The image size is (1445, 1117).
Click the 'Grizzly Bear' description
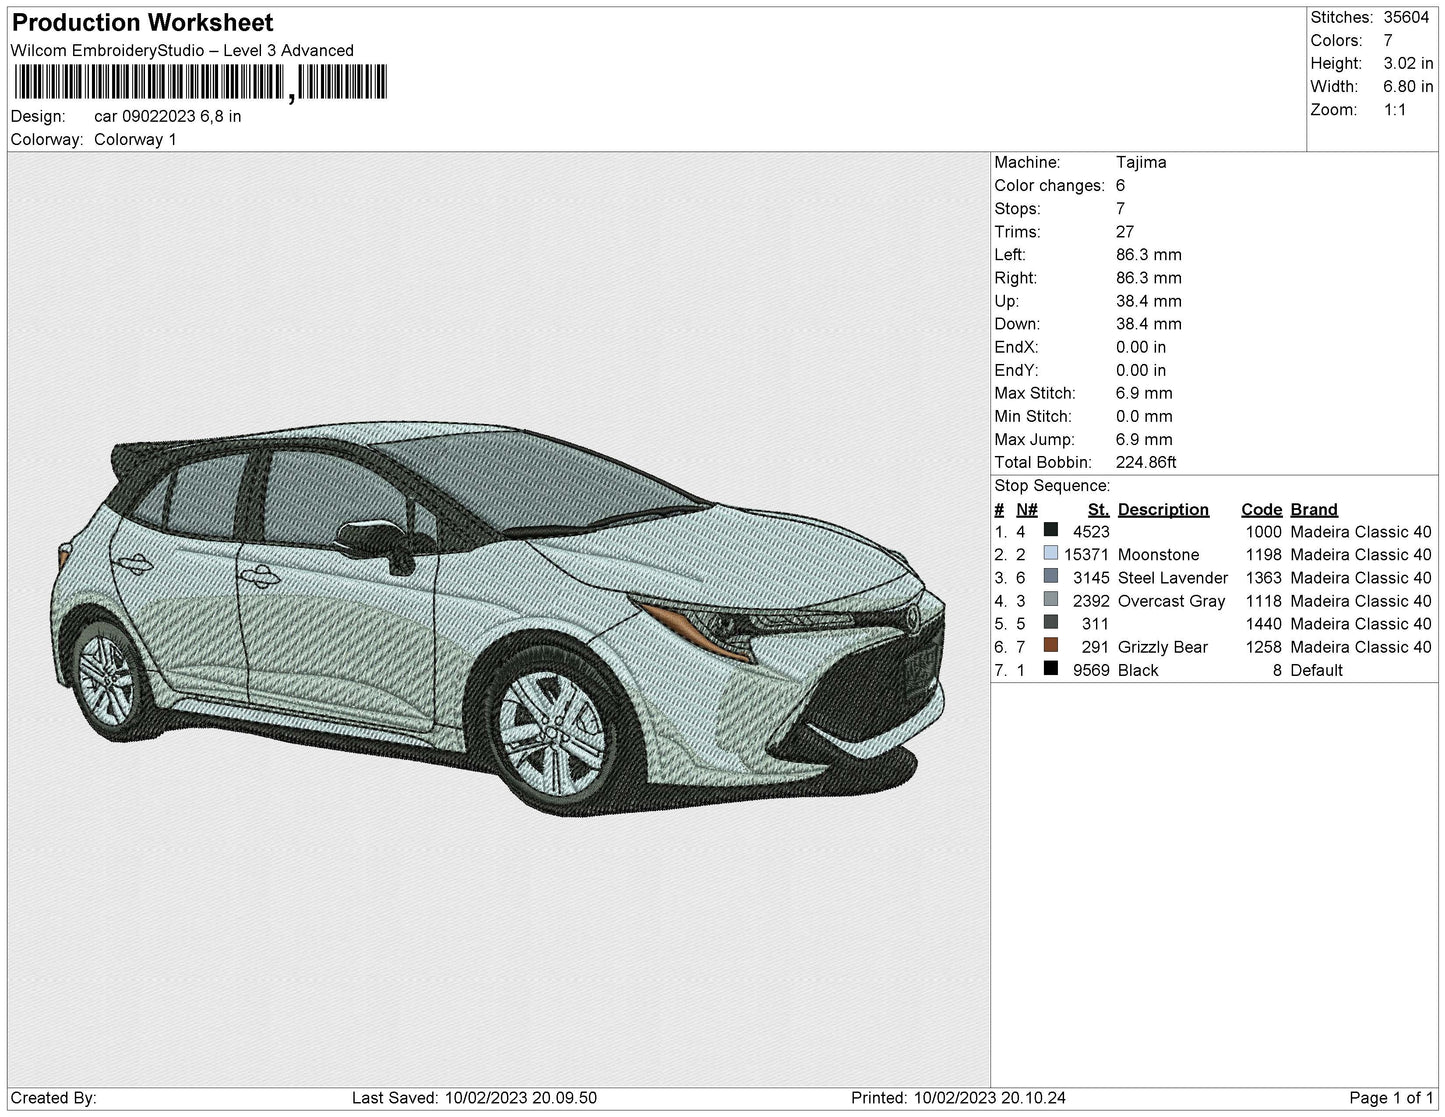(x=1163, y=647)
